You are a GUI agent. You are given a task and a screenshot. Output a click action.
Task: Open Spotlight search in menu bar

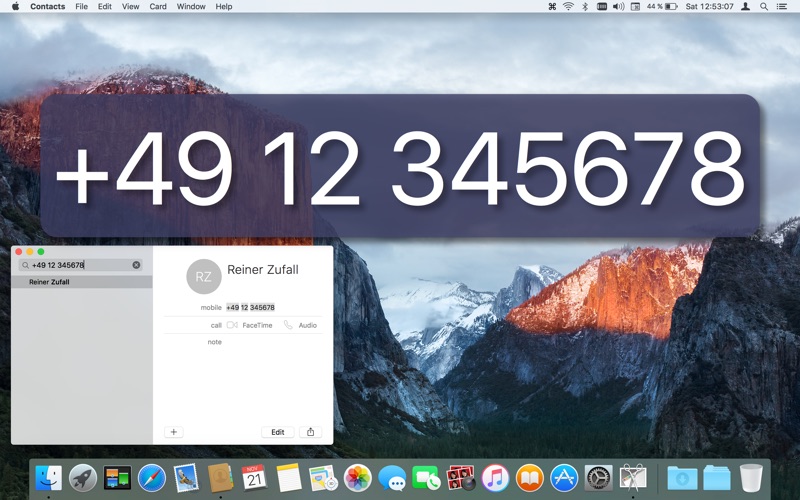[x=764, y=6]
